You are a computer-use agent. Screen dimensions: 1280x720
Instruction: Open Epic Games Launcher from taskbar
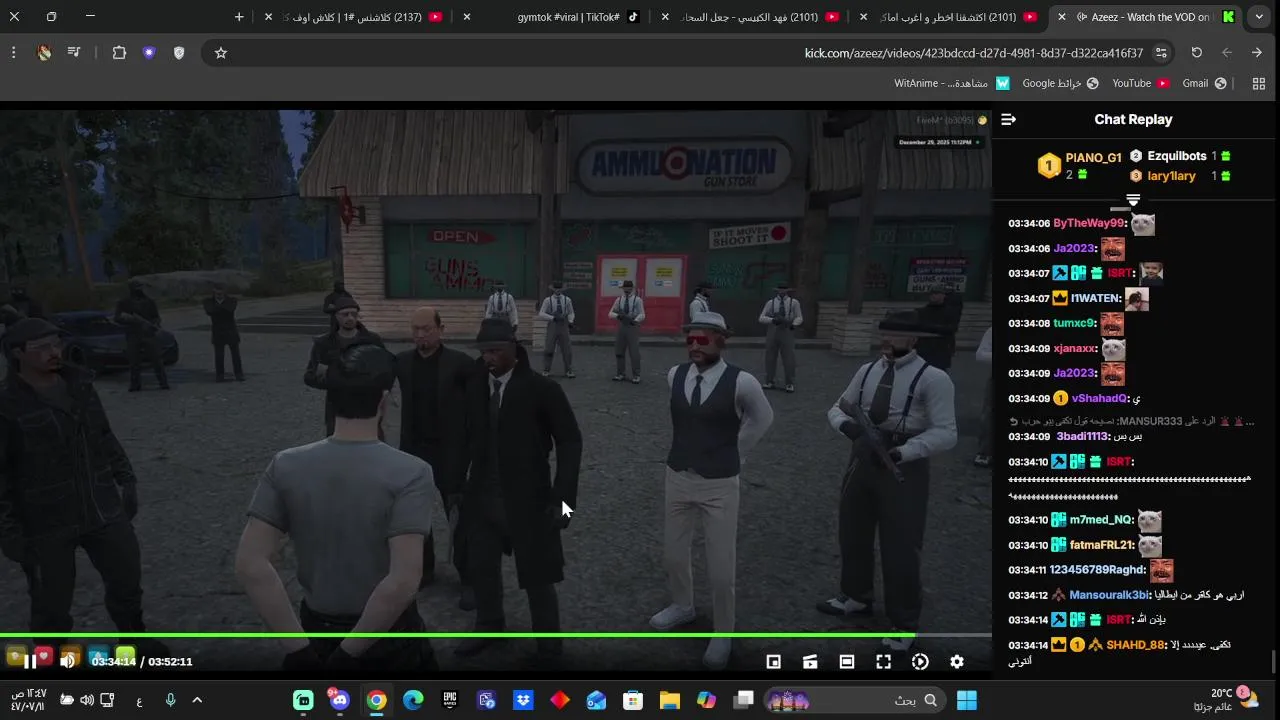pyautogui.click(x=450, y=700)
